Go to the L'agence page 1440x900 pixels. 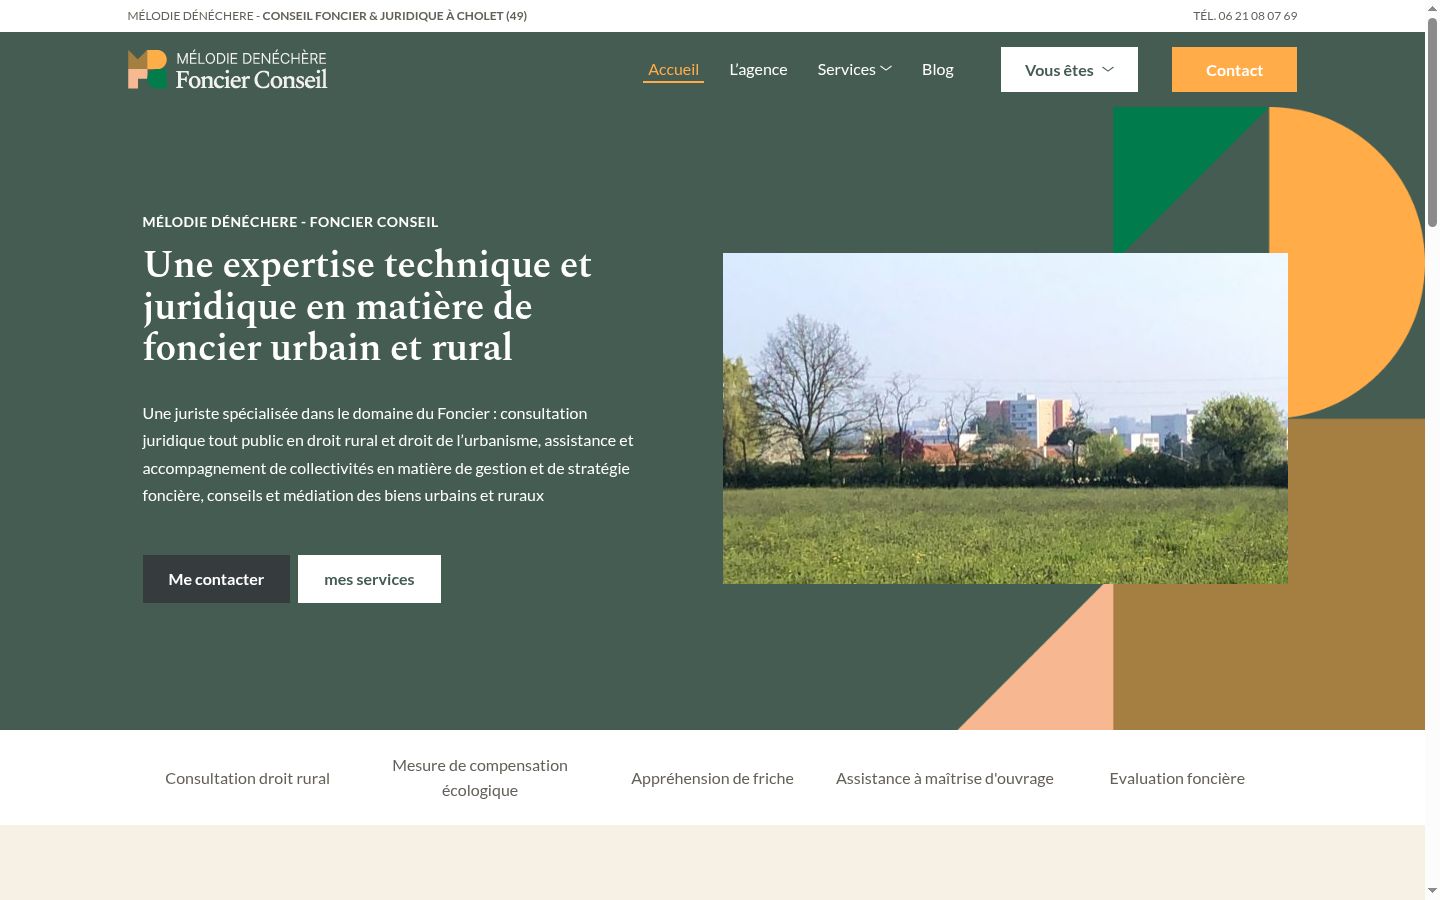click(758, 70)
